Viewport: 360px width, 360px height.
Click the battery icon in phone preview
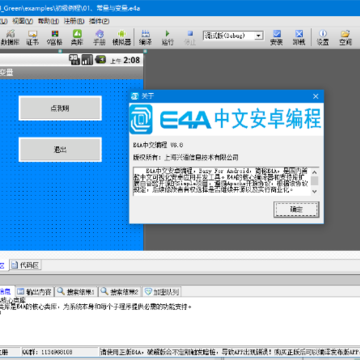[x=101, y=60]
